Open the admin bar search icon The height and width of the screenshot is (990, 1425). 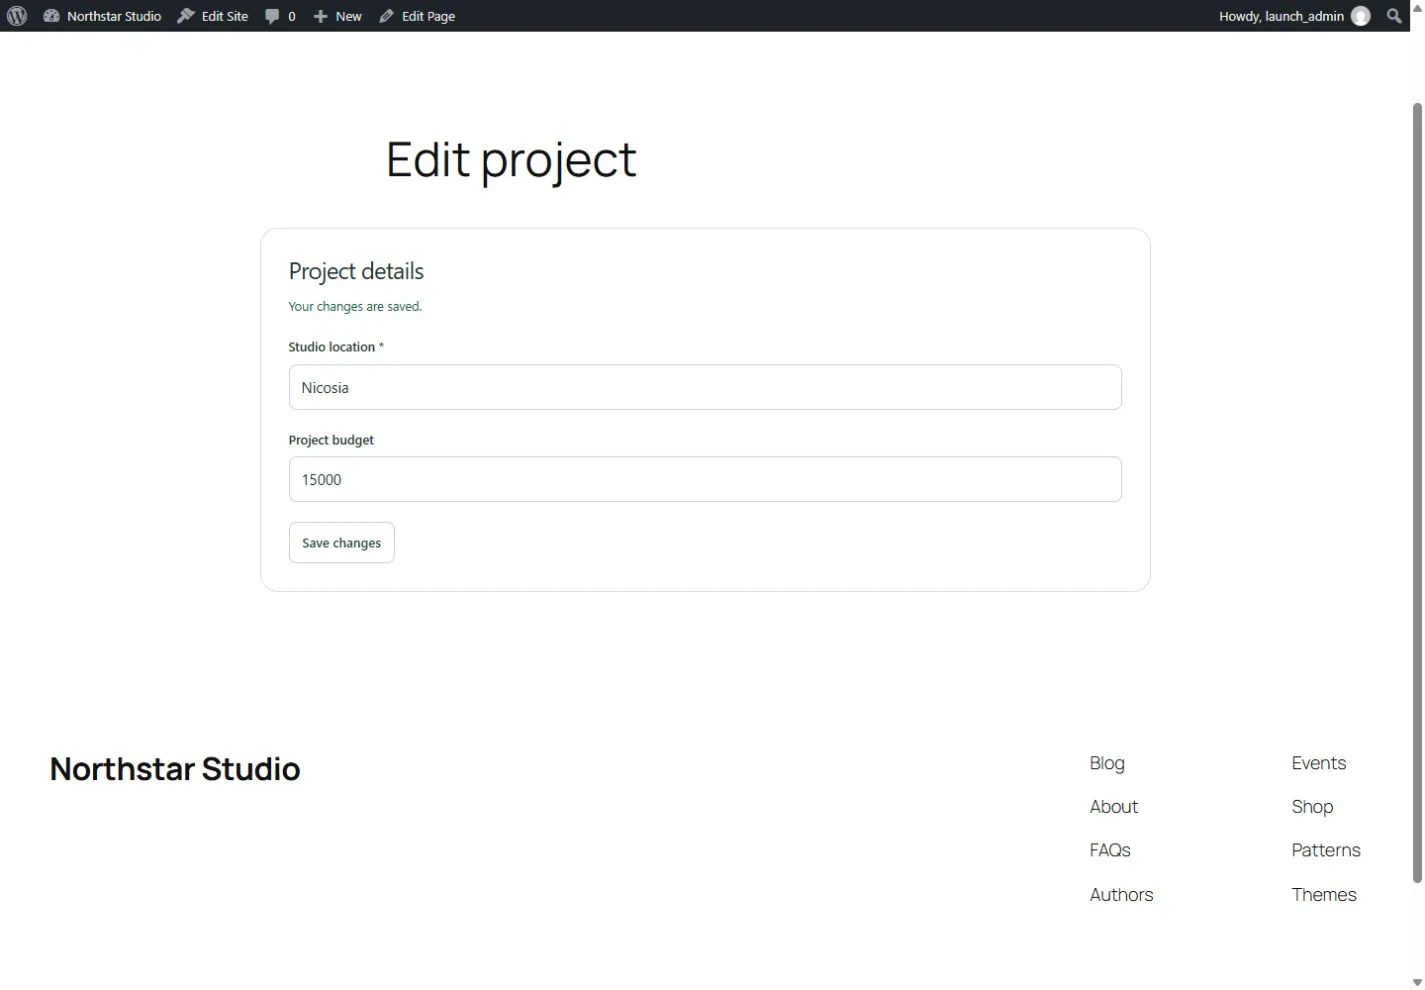tap(1394, 16)
